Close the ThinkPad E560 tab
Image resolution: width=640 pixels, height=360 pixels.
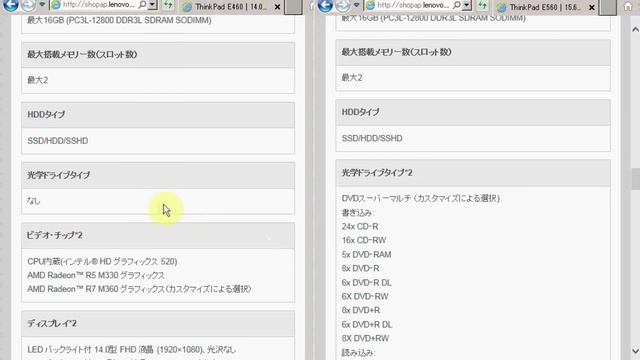coord(592,7)
